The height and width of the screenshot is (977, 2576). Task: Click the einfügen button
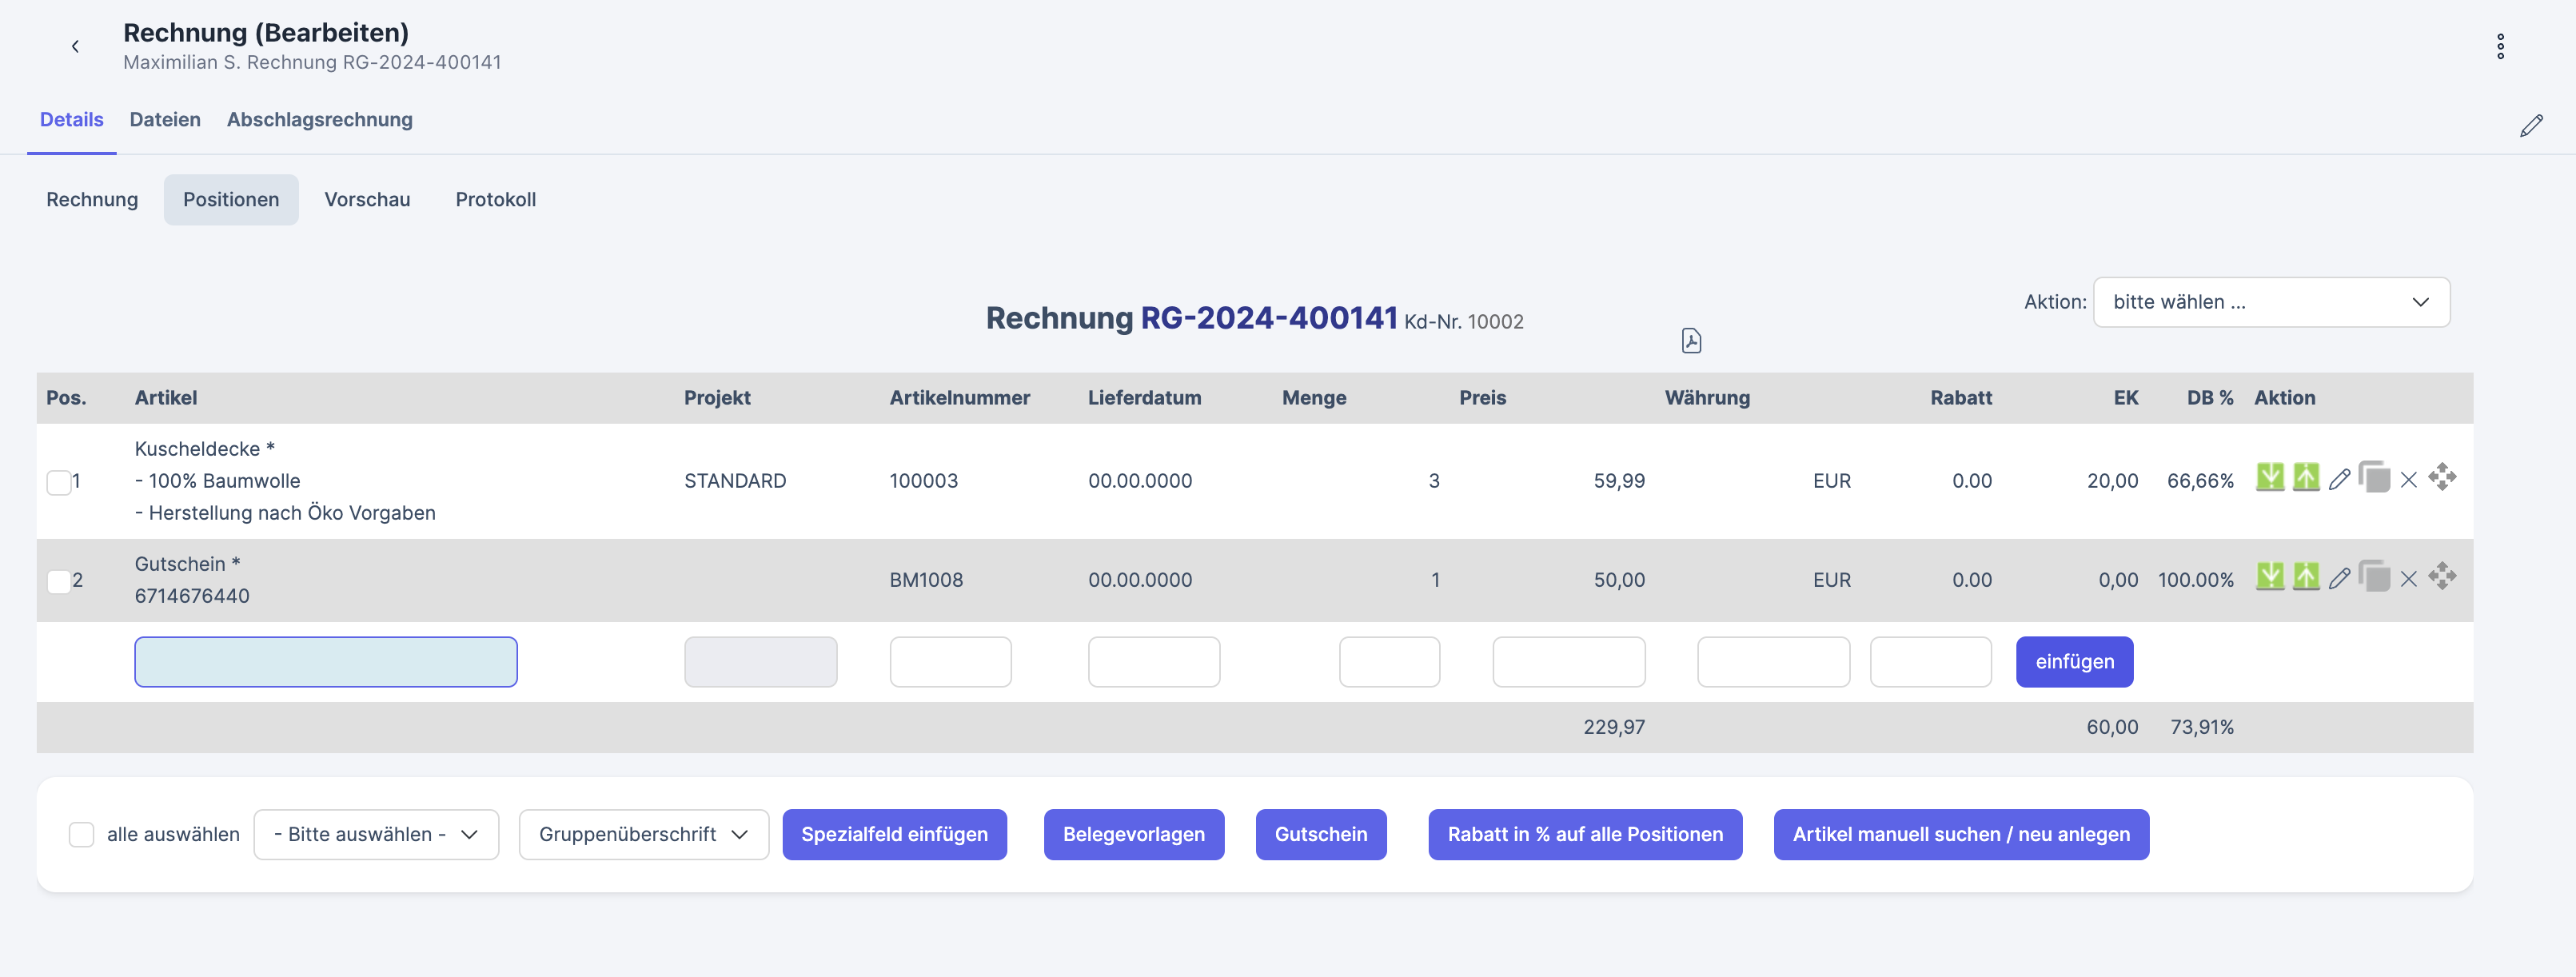pos(2073,662)
